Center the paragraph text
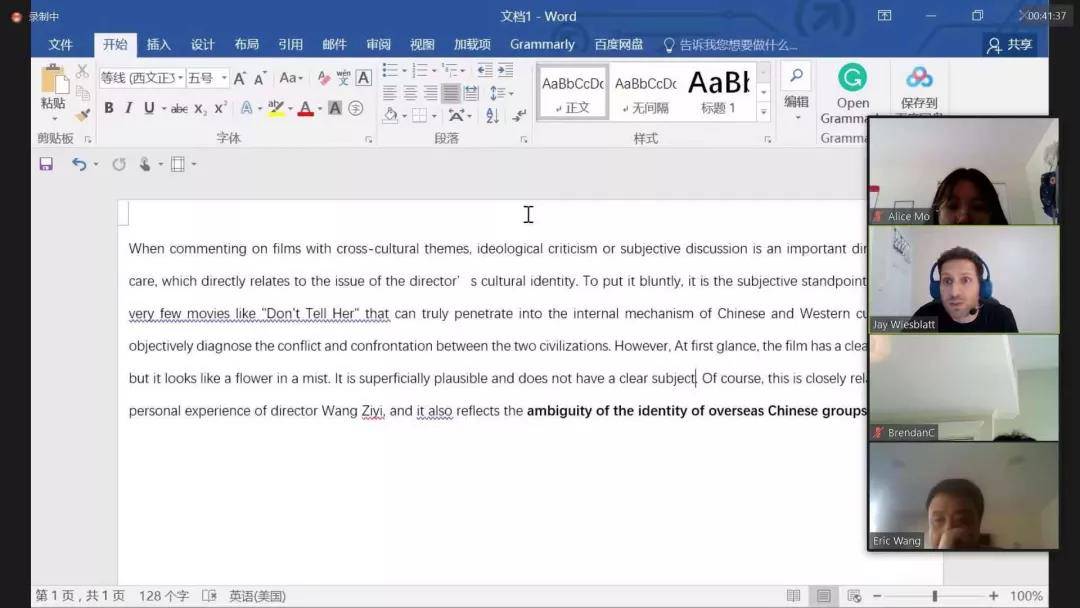The width and height of the screenshot is (1080, 608). pyautogui.click(x=411, y=92)
